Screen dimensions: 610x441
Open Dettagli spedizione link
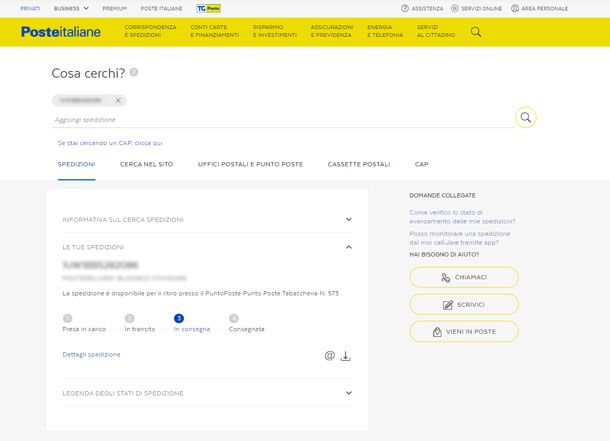pos(91,355)
